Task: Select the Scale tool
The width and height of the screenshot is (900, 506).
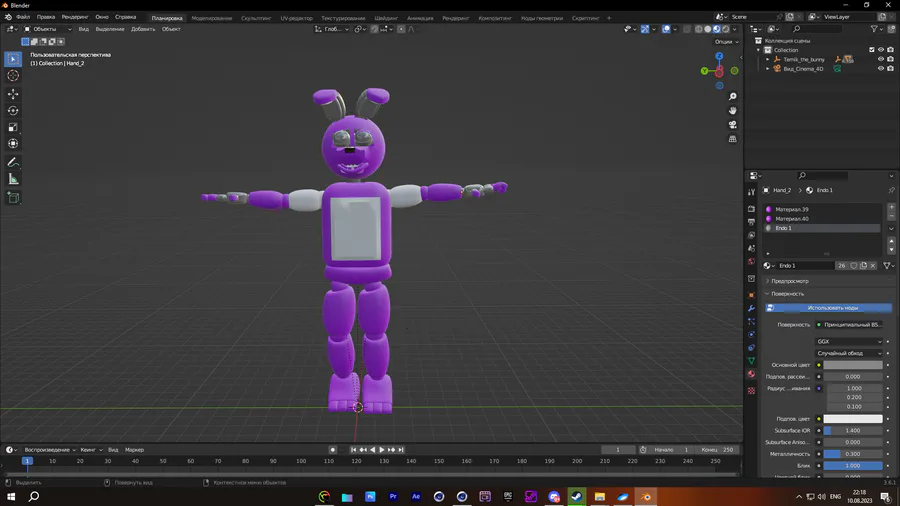Action: tap(13, 127)
